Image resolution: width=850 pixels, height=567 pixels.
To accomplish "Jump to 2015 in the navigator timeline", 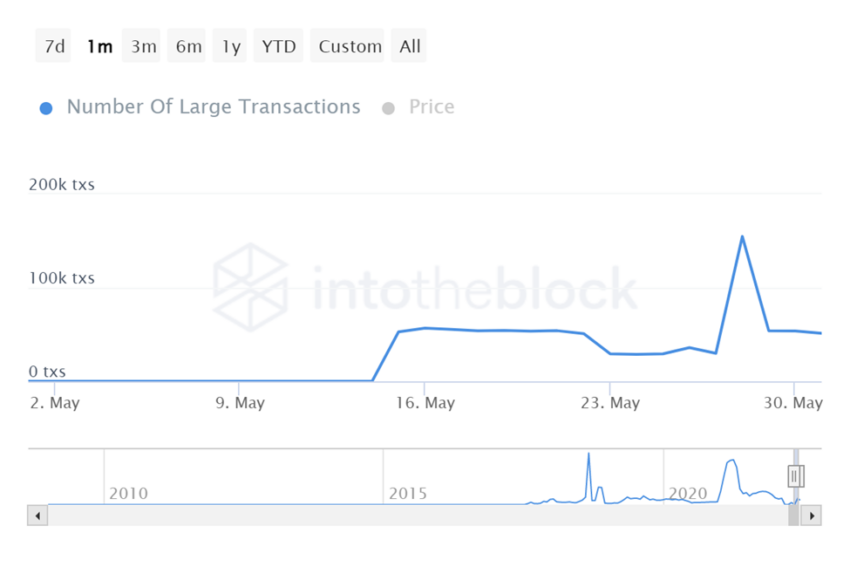I will 408,493.
